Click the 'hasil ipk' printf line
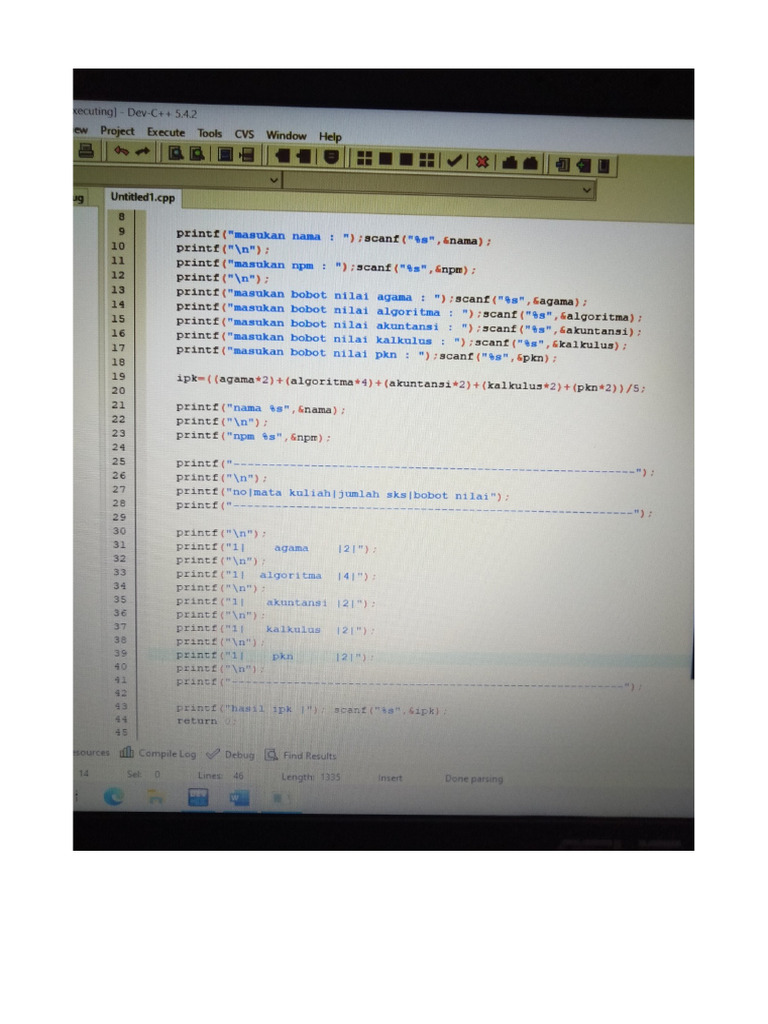 (x=312, y=709)
